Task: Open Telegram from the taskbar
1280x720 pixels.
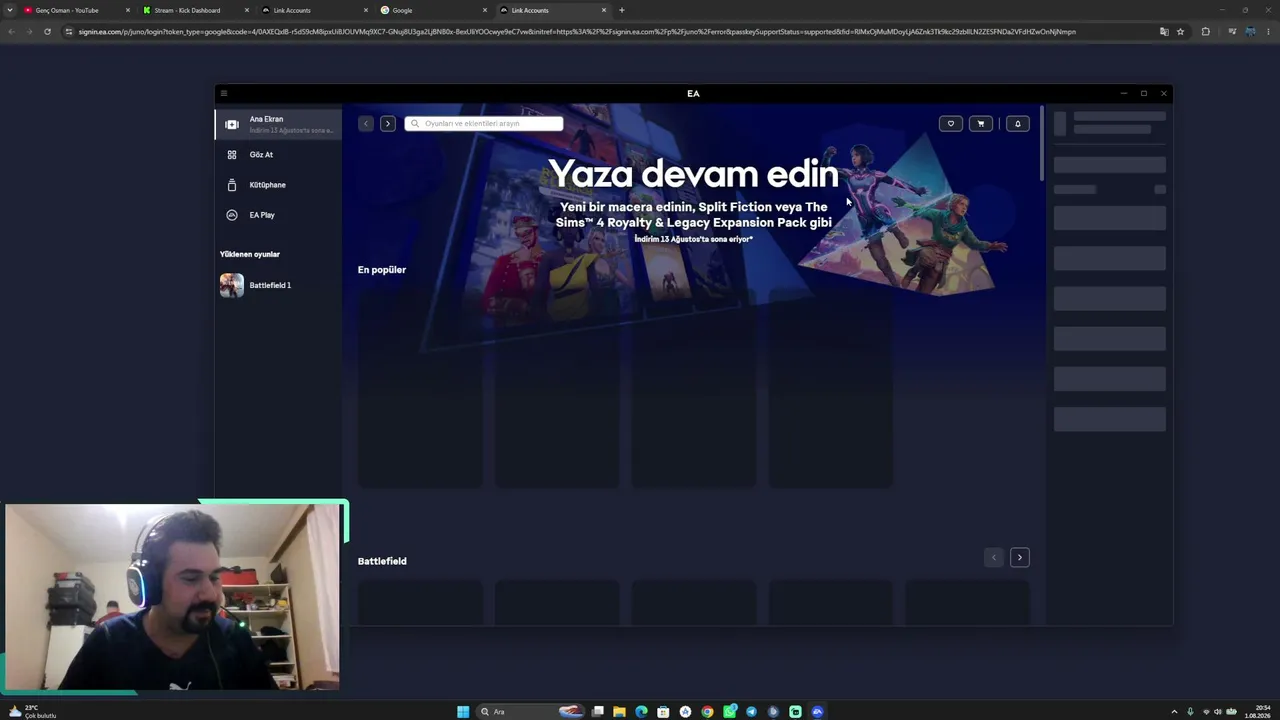Action: pos(751,712)
